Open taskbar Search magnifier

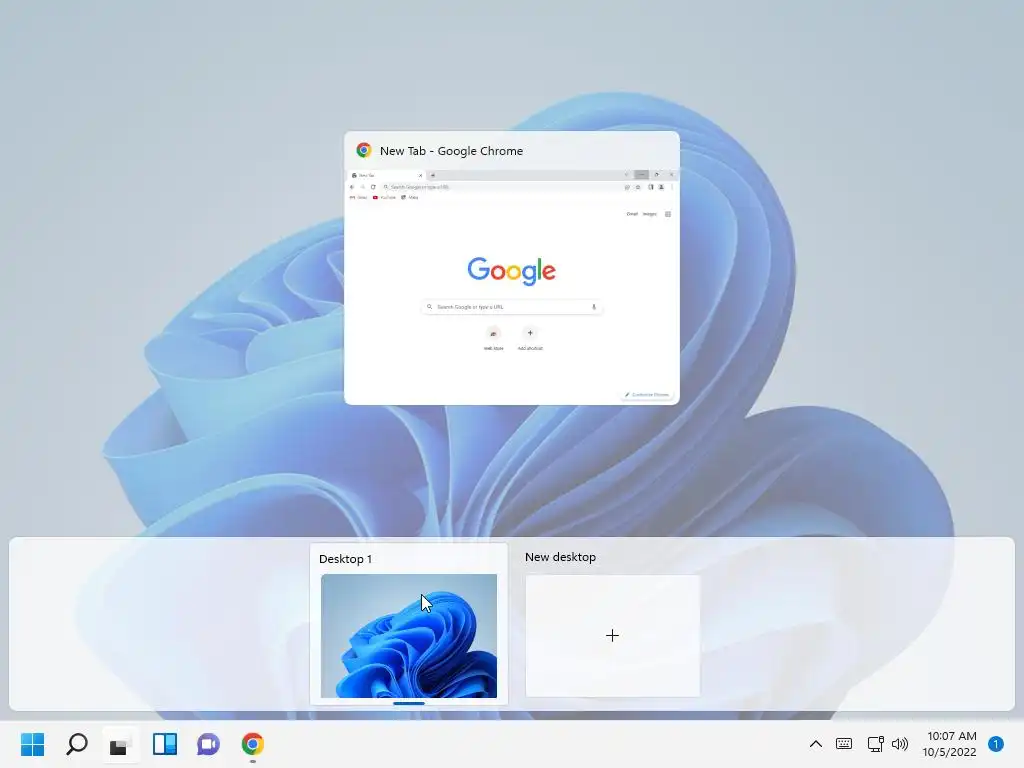pyautogui.click(x=77, y=744)
